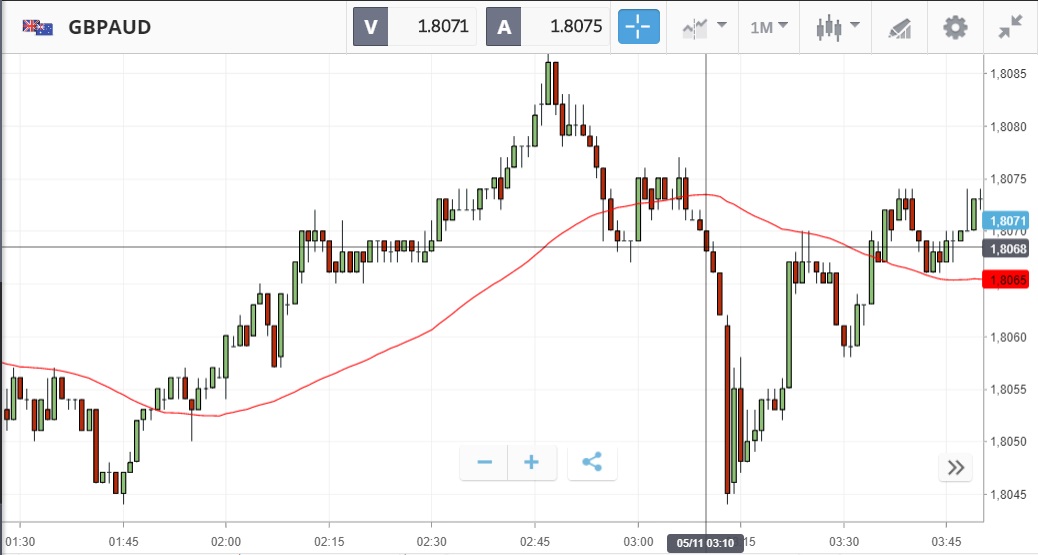Zoom out the chart with minus
The width and height of the screenshot is (1038, 555).
[485, 462]
